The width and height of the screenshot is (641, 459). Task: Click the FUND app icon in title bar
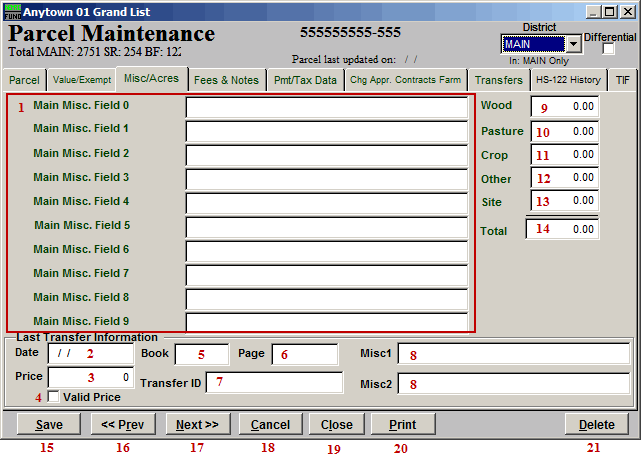coord(12,11)
